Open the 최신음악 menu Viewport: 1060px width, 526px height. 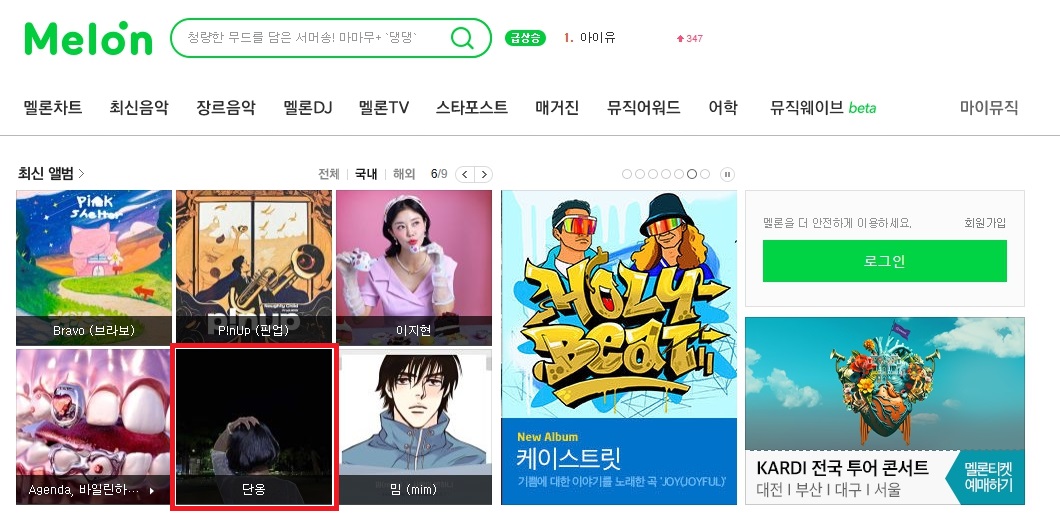click(139, 107)
